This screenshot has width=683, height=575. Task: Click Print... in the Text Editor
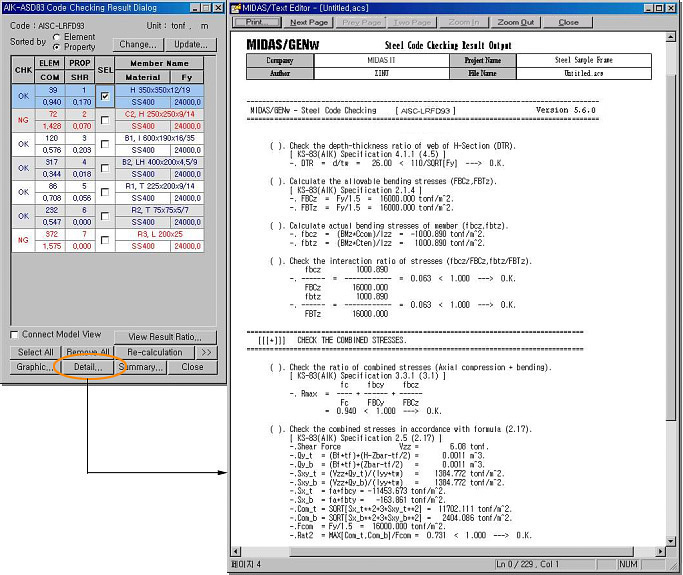pyautogui.click(x=257, y=22)
